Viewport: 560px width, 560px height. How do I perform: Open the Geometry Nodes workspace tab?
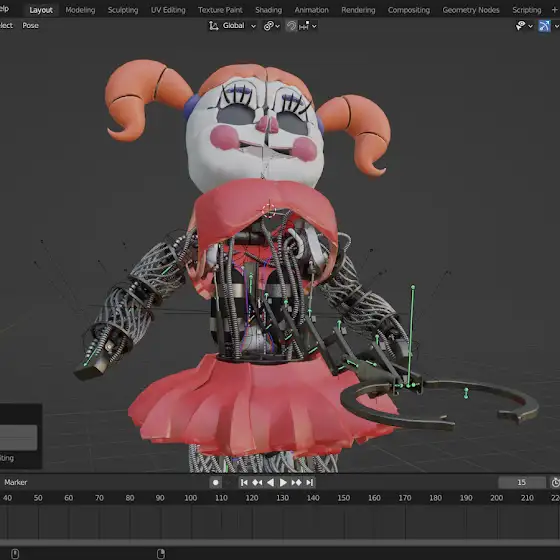coord(471,10)
